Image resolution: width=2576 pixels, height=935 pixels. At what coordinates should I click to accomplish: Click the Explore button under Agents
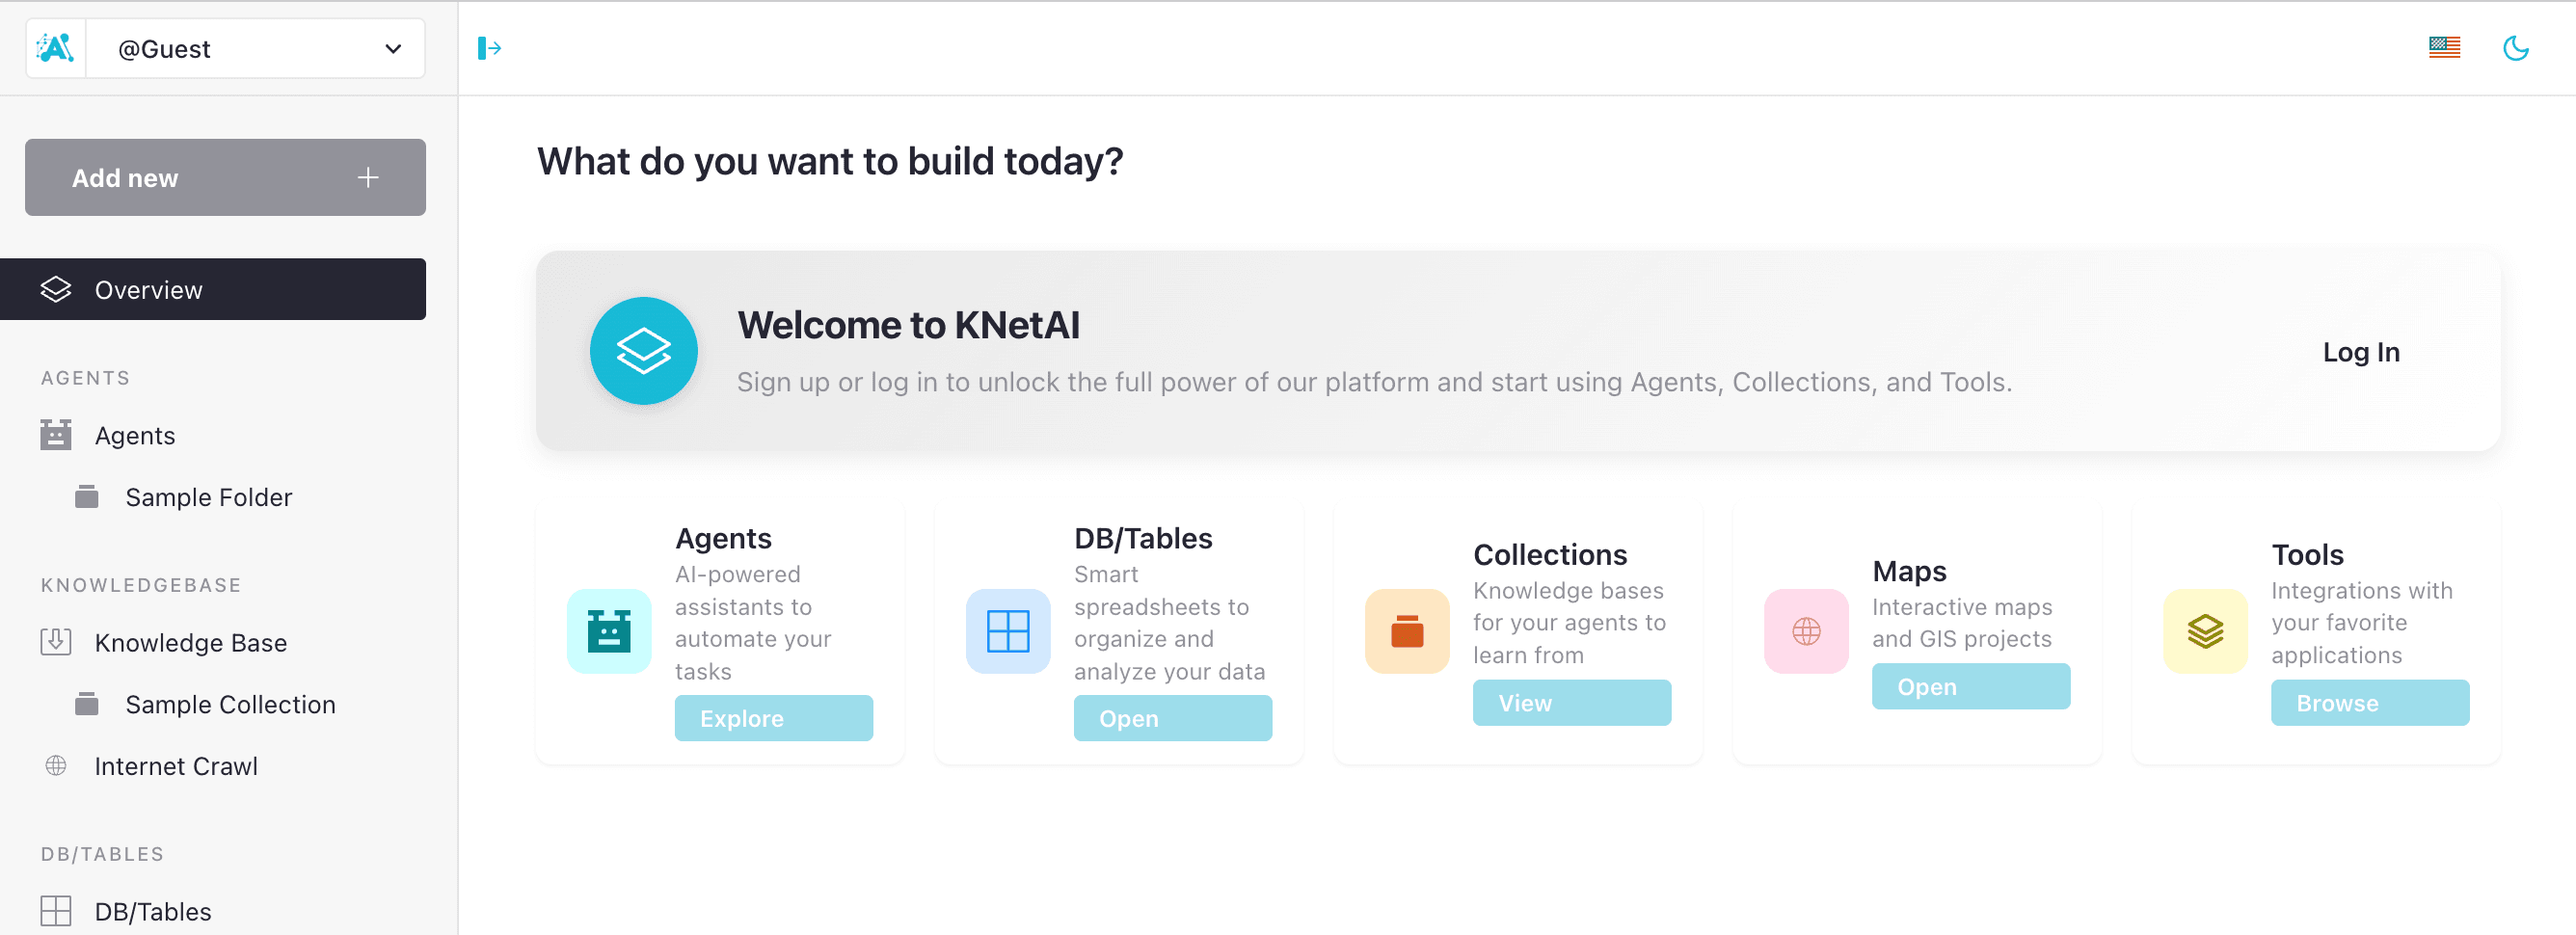point(773,718)
